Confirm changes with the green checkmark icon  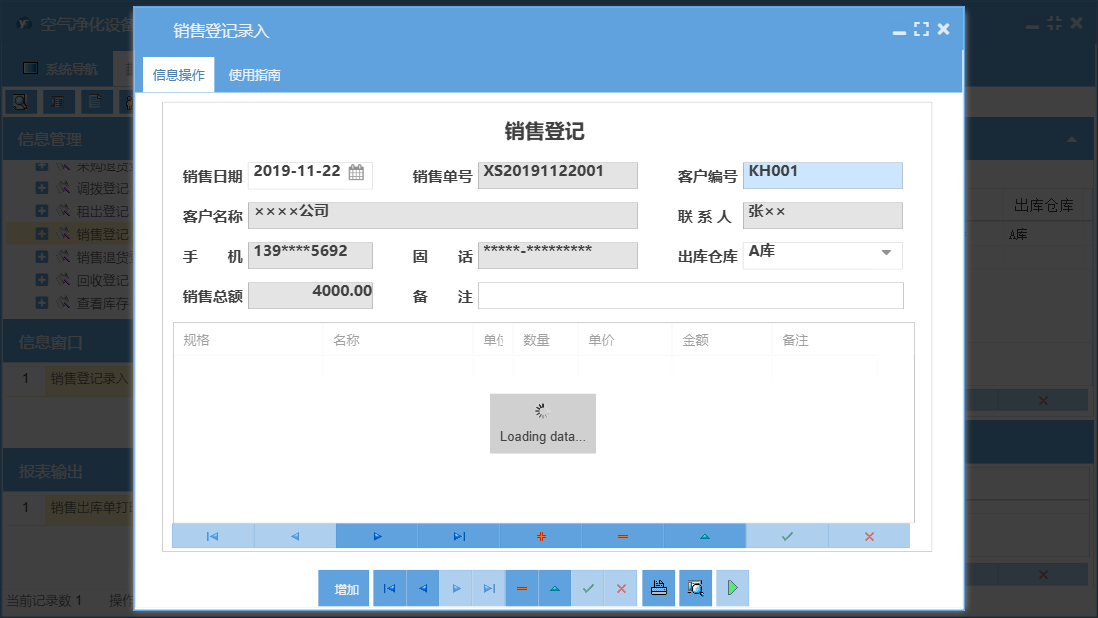point(786,536)
